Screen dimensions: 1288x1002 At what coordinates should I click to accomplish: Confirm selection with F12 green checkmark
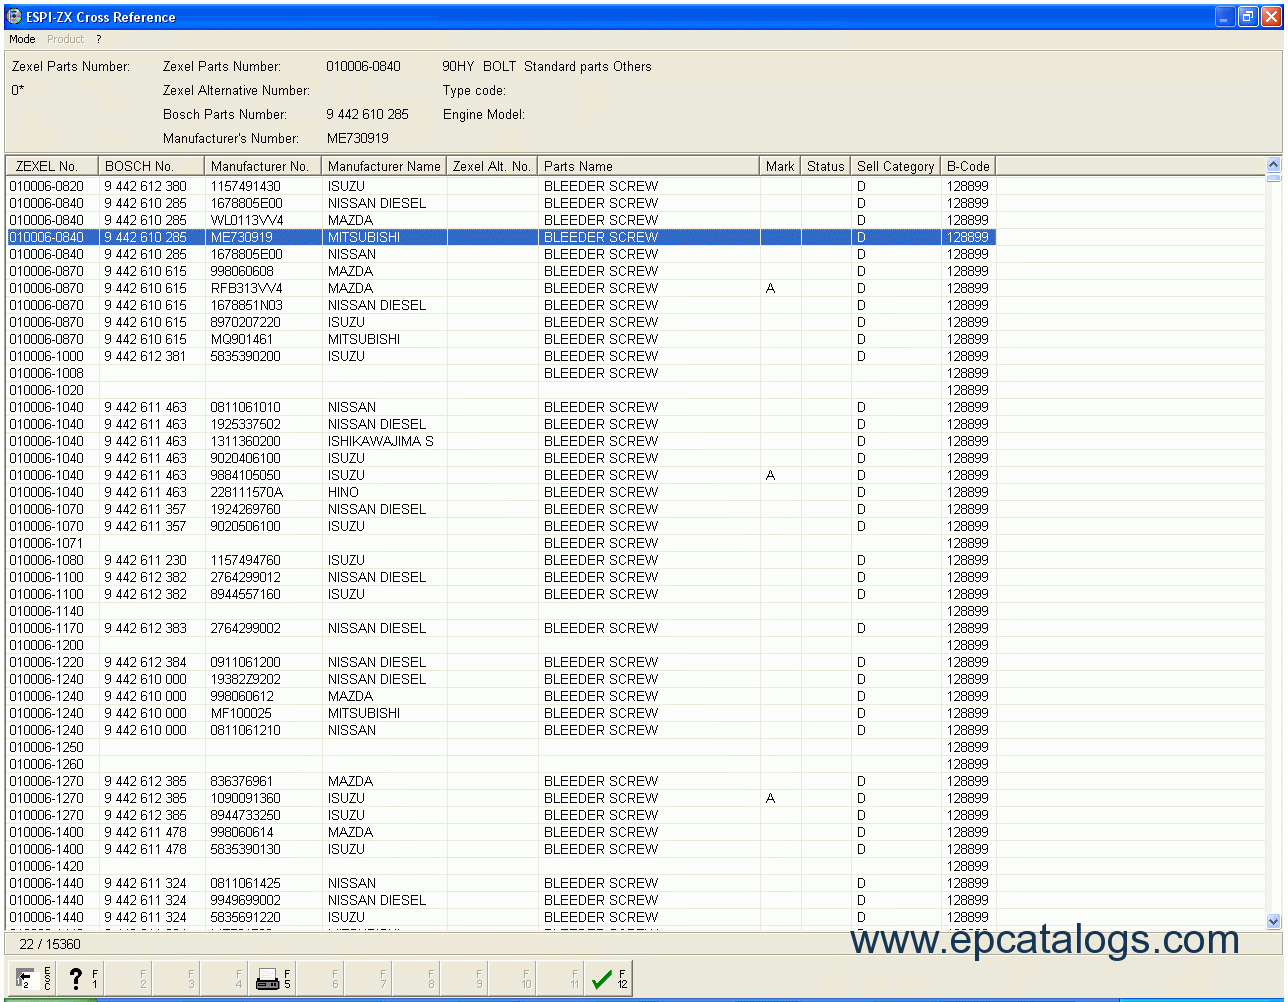point(608,979)
